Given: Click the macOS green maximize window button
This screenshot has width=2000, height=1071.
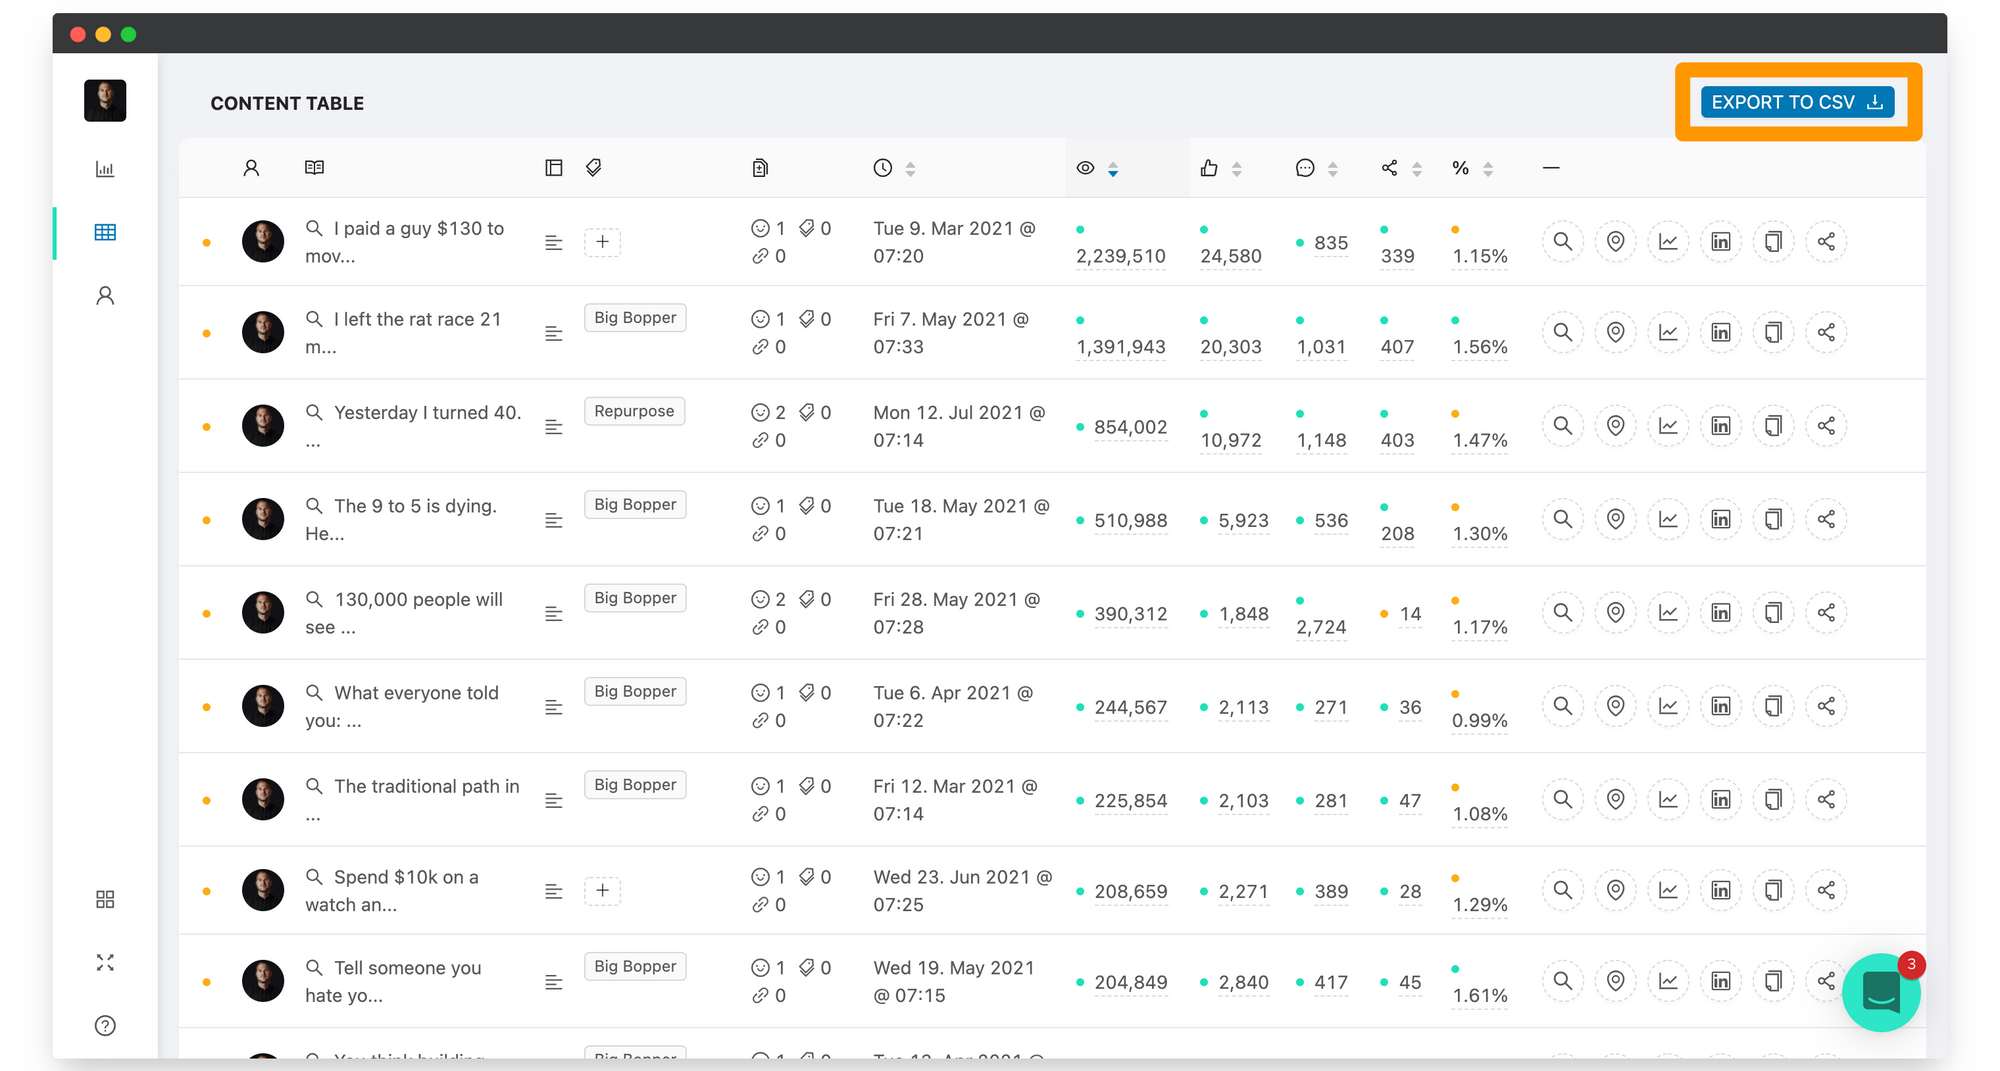Looking at the screenshot, I should click(x=128, y=34).
